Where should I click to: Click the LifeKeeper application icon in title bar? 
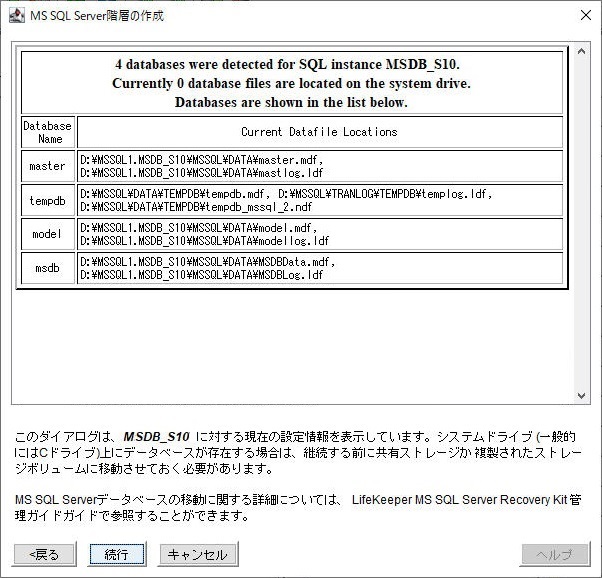point(17,16)
